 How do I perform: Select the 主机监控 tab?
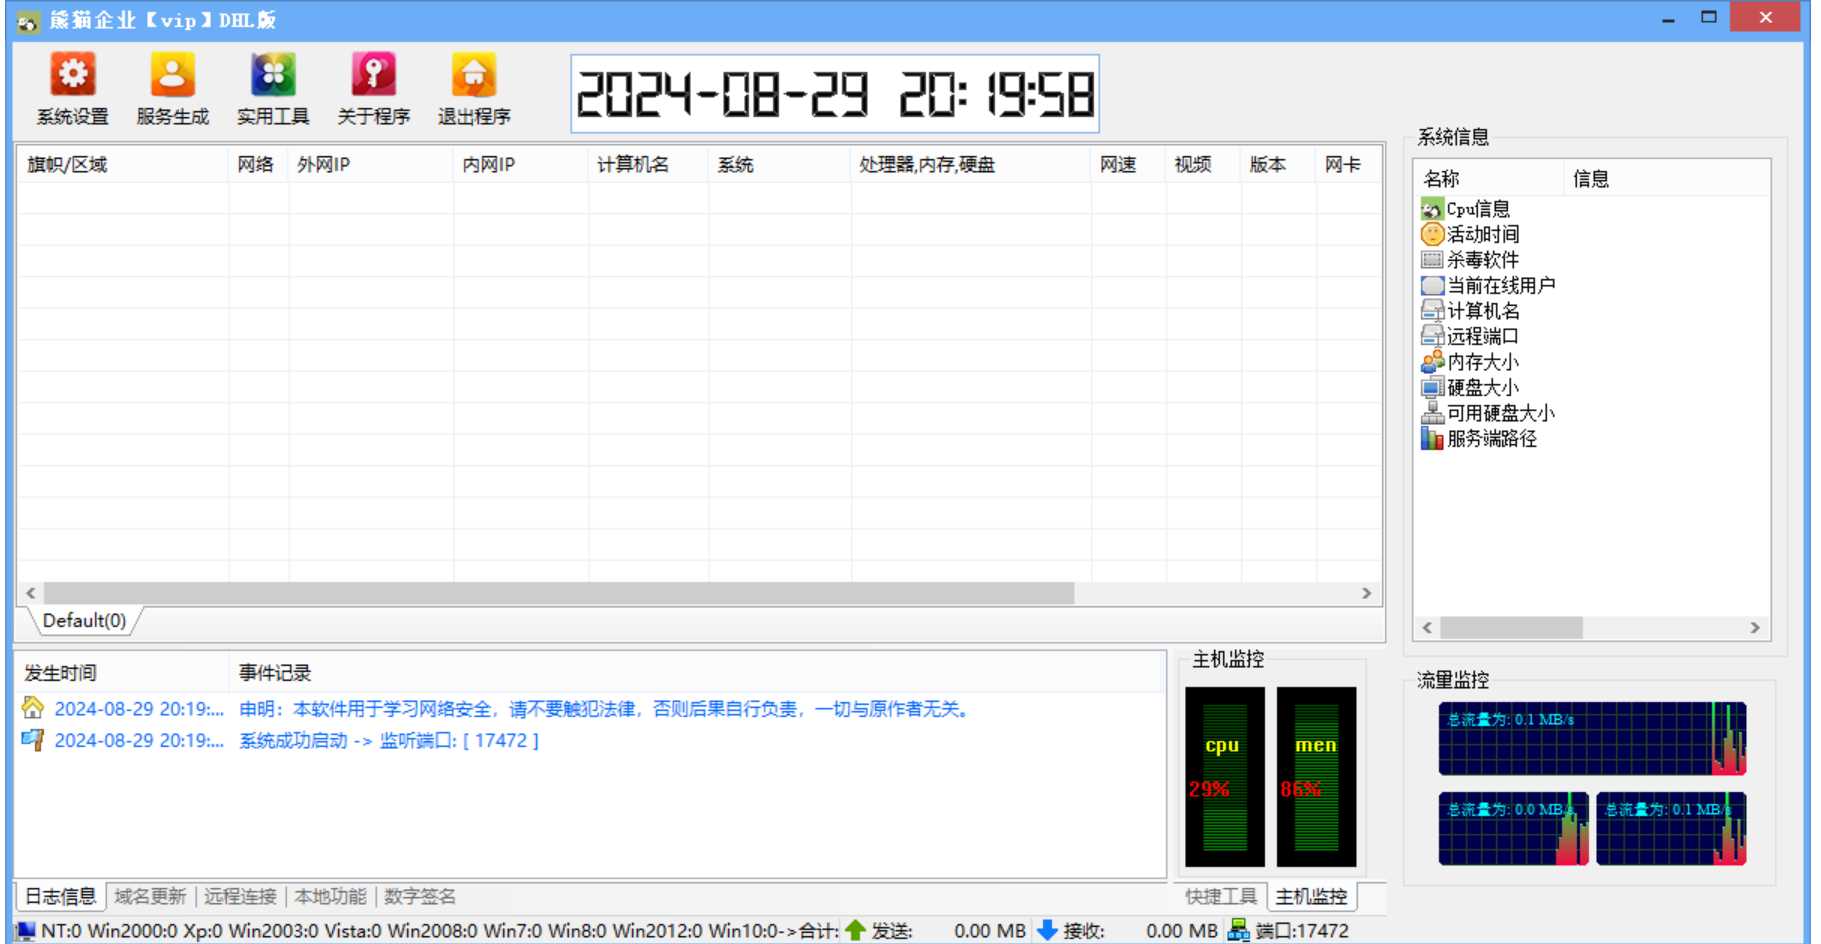click(1311, 896)
